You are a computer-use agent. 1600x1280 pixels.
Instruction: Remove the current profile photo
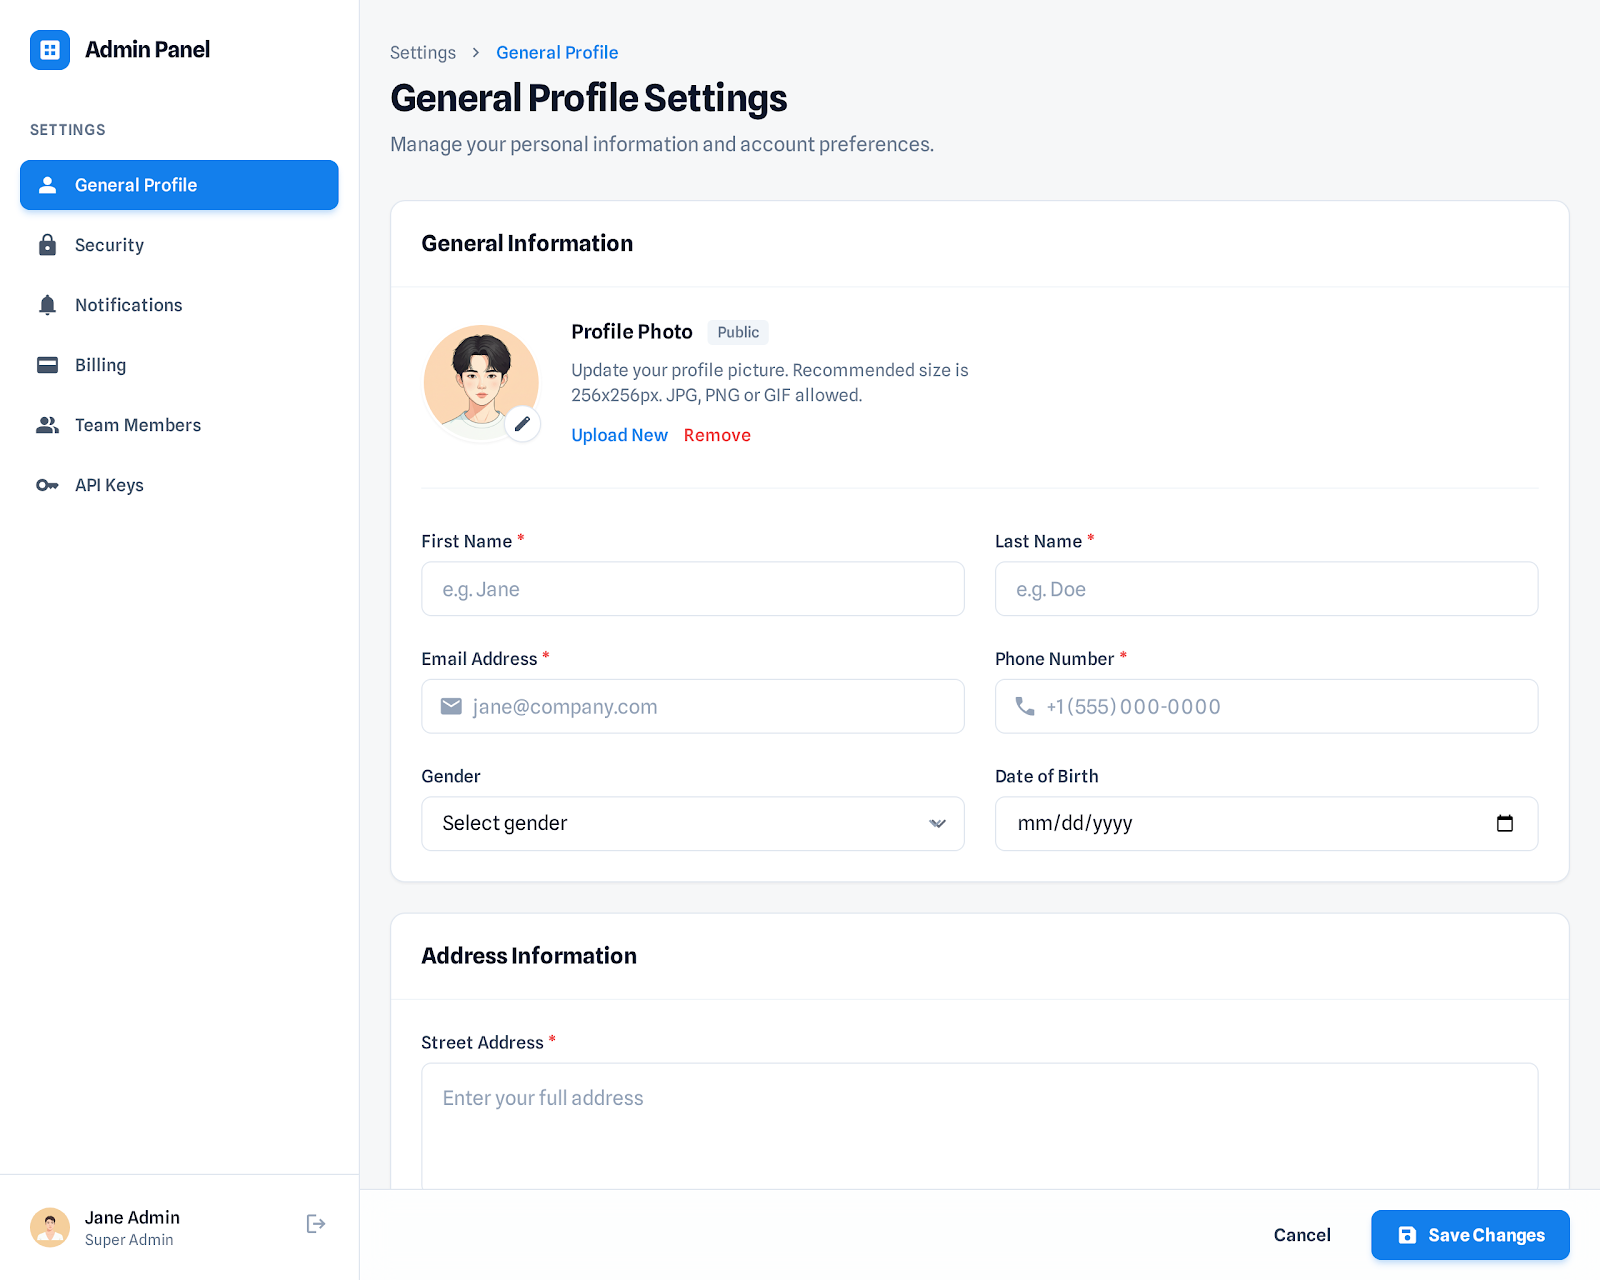click(x=717, y=435)
